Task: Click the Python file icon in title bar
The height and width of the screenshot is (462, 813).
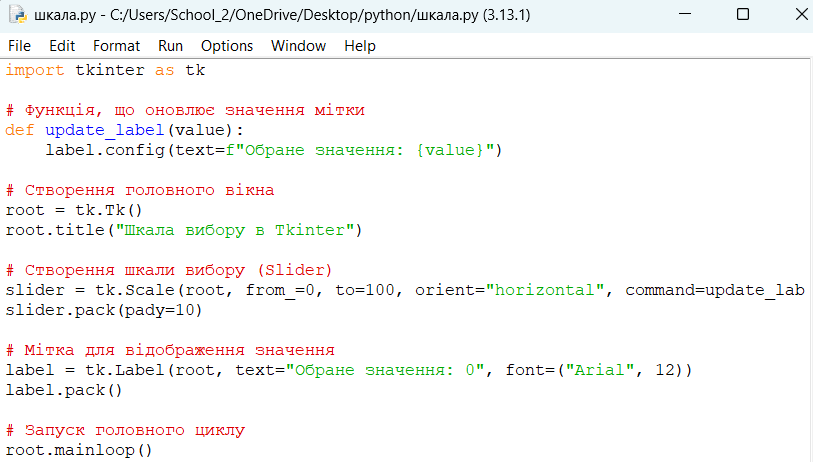Action: [x=18, y=15]
